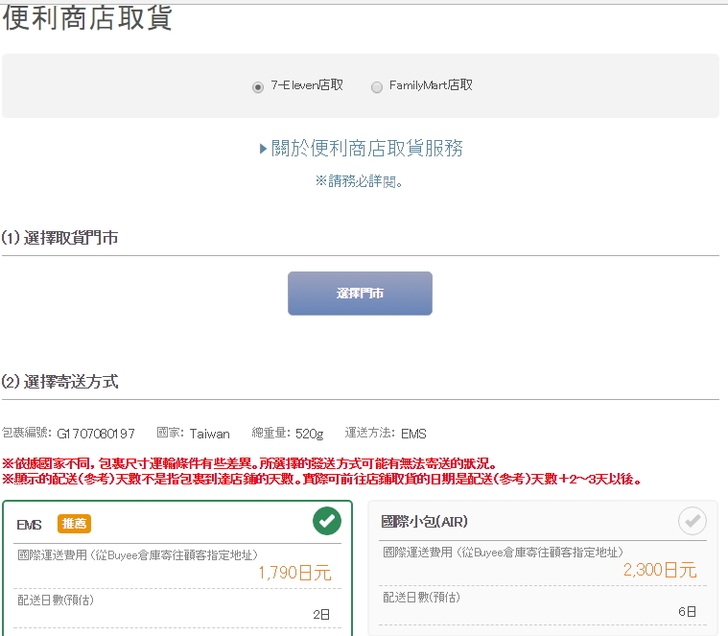Click the 便利商店取貨 page heading

tap(88, 18)
